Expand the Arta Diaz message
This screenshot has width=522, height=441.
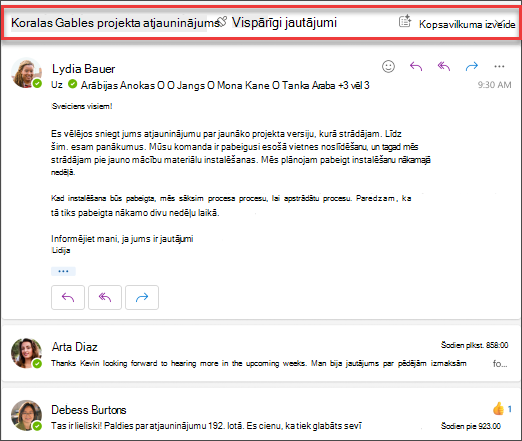point(261,353)
